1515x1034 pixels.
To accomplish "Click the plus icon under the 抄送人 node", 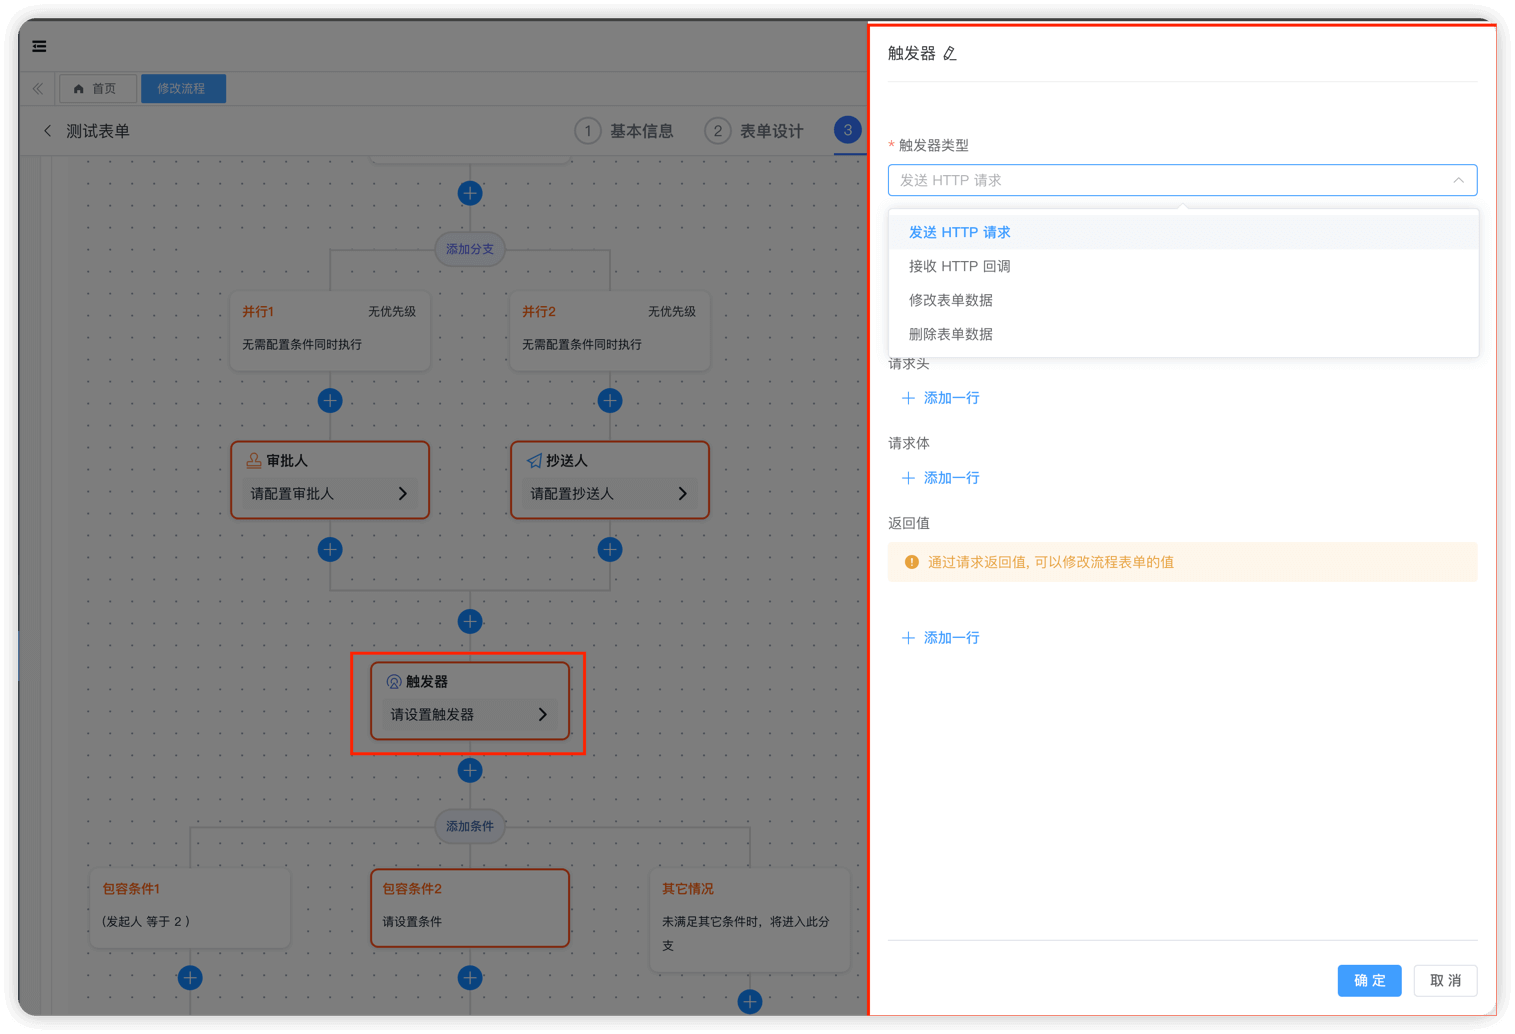I will point(610,549).
